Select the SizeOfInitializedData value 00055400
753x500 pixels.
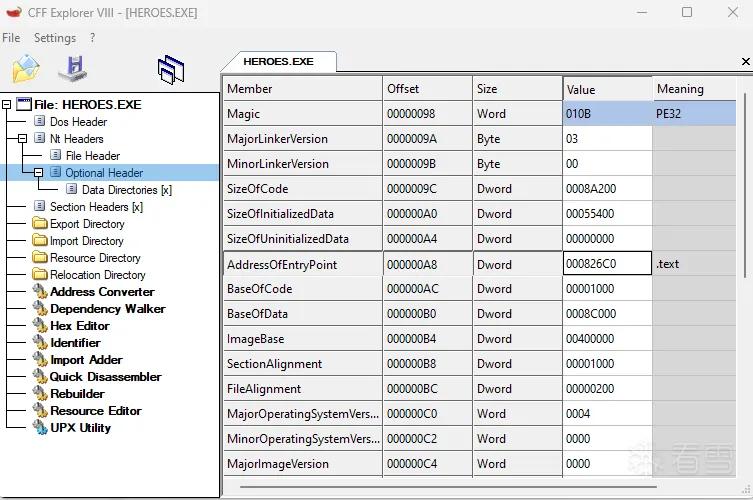[607, 214]
